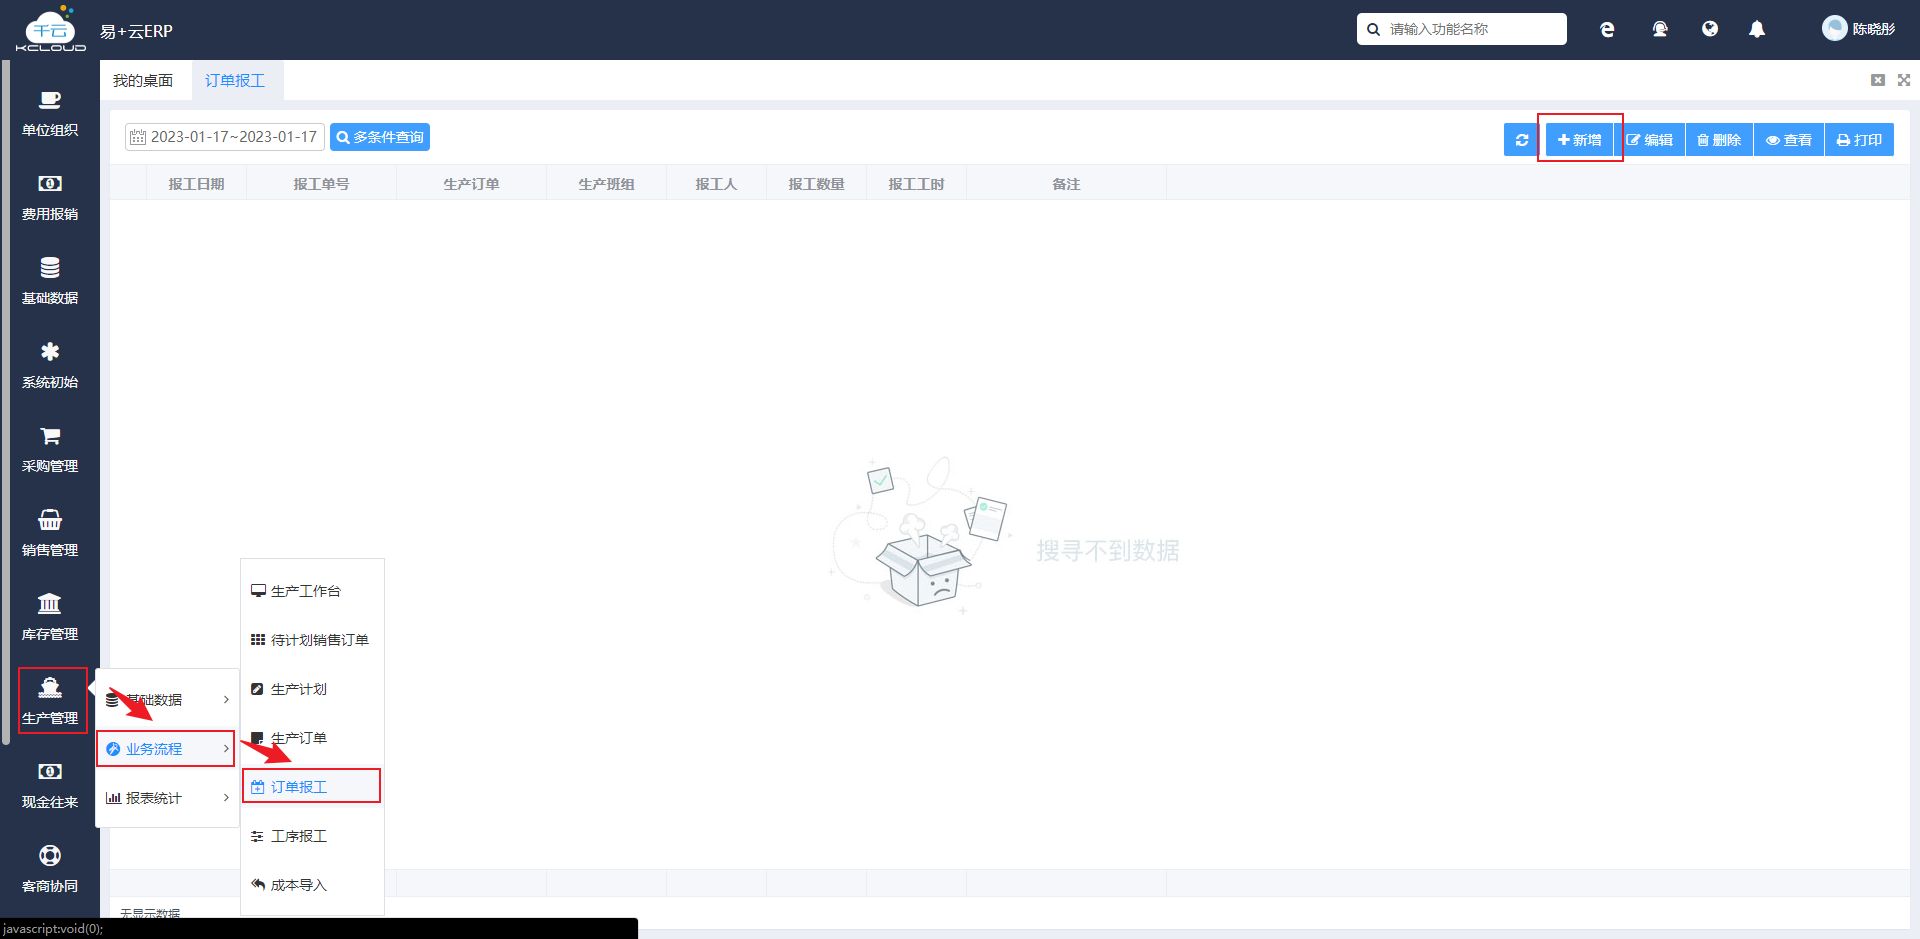Toggle fullscreen with the expand icon
Screen dimensions: 1920x939
pos(1904,80)
